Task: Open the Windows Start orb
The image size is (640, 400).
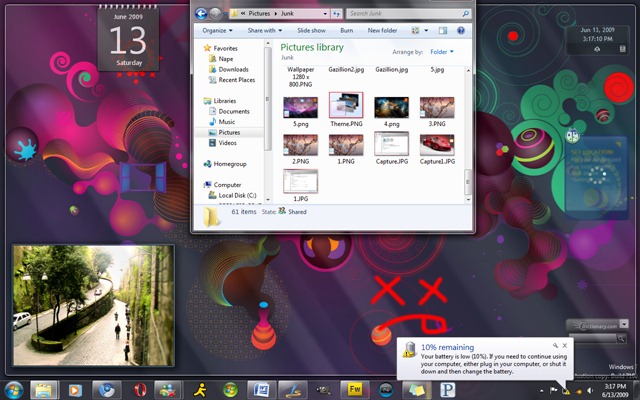Action: [x=13, y=390]
